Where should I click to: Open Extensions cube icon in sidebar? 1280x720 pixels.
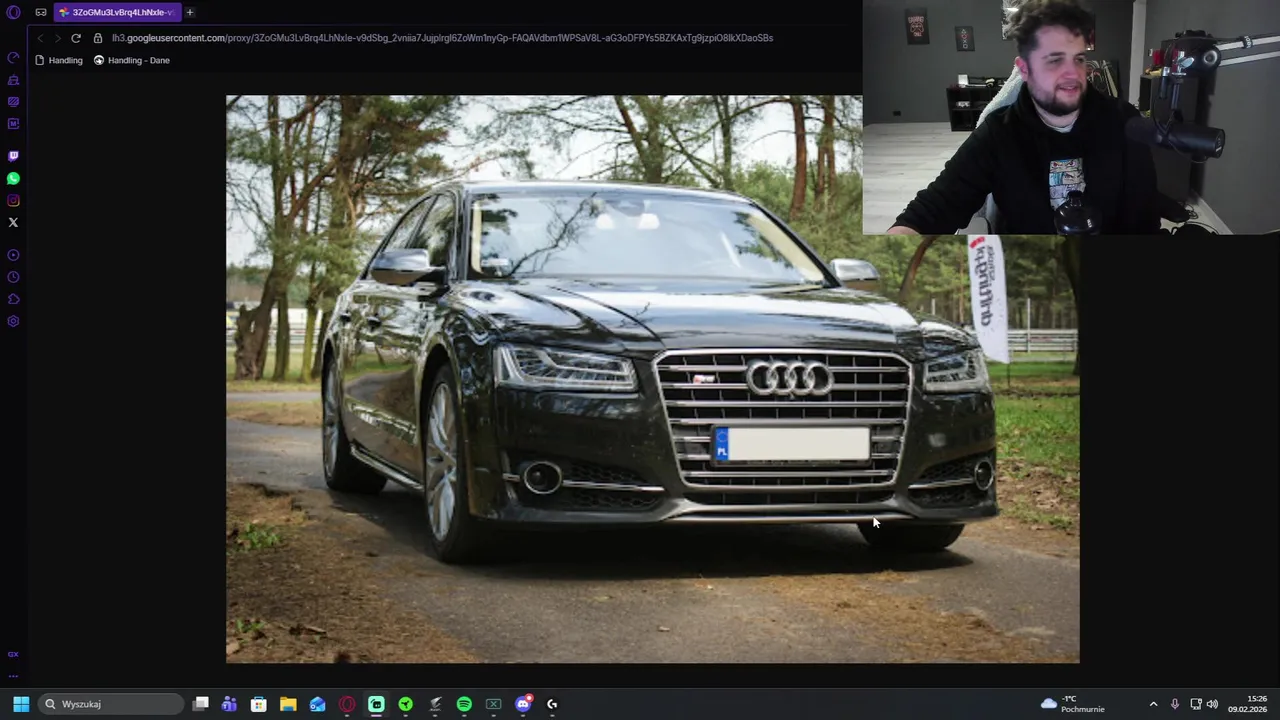coord(13,299)
